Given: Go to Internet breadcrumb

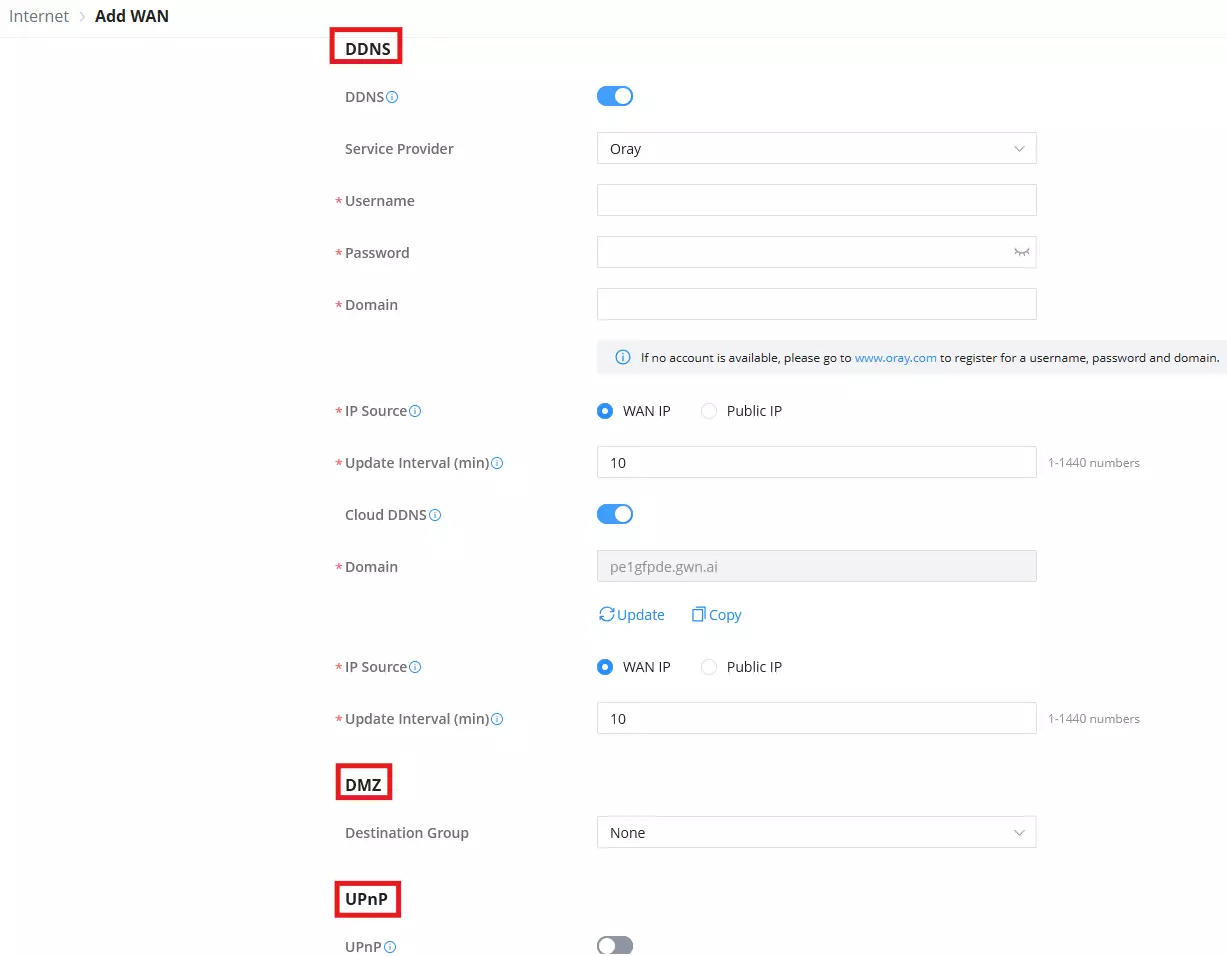Looking at the screenshot, I should (x=39, y=16).
